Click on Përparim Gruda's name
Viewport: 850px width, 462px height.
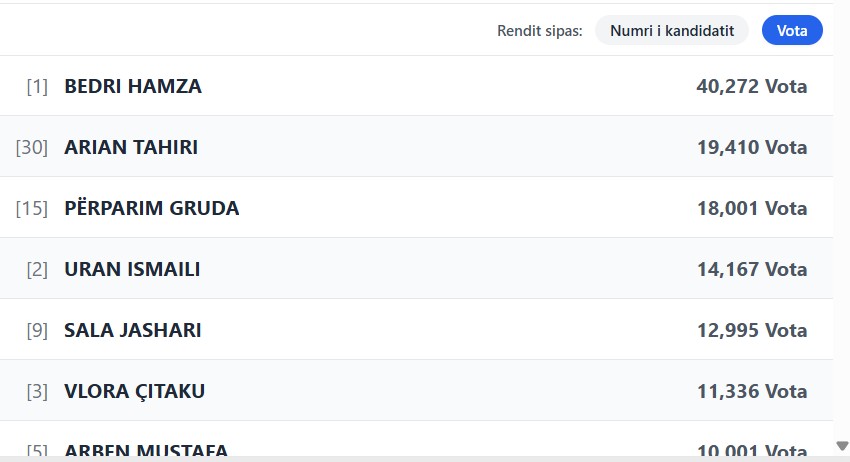pyautogui.click(x=152, y=208)
